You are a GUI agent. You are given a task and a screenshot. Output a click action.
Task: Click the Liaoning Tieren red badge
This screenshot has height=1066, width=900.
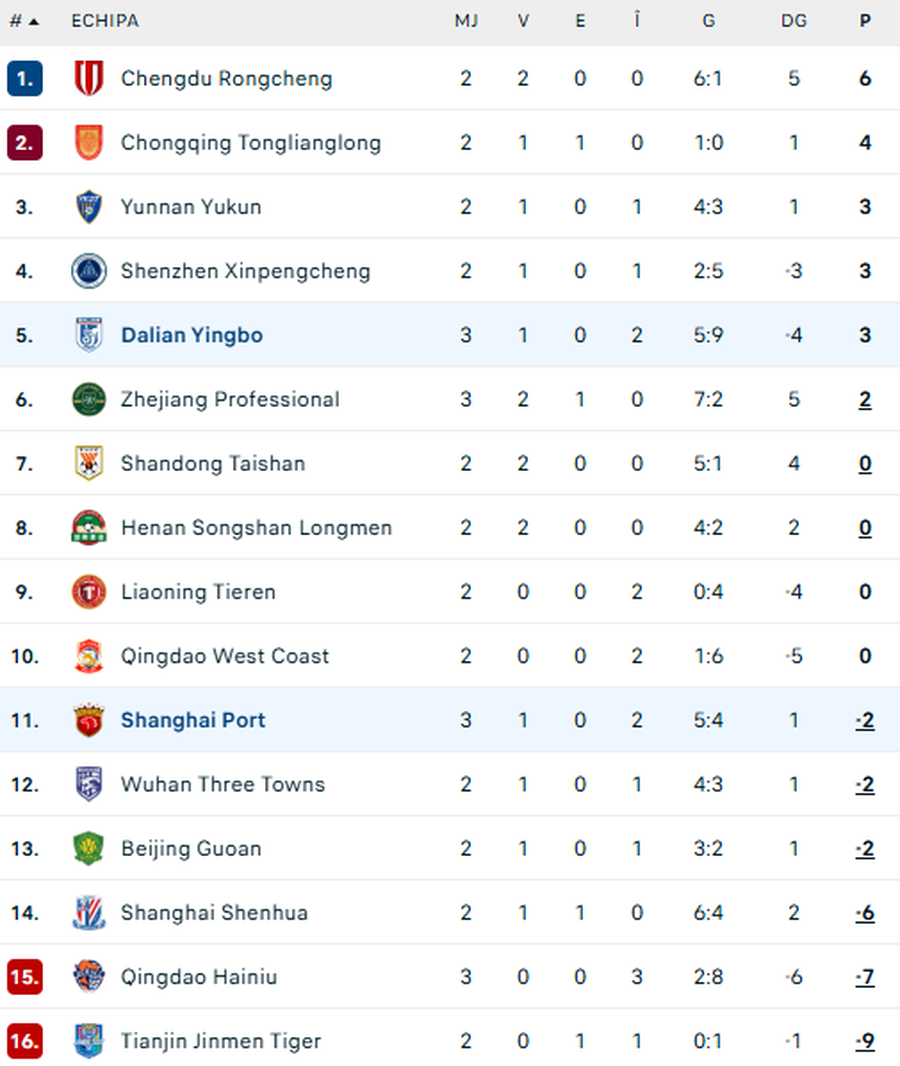click(x=89, y=592)
